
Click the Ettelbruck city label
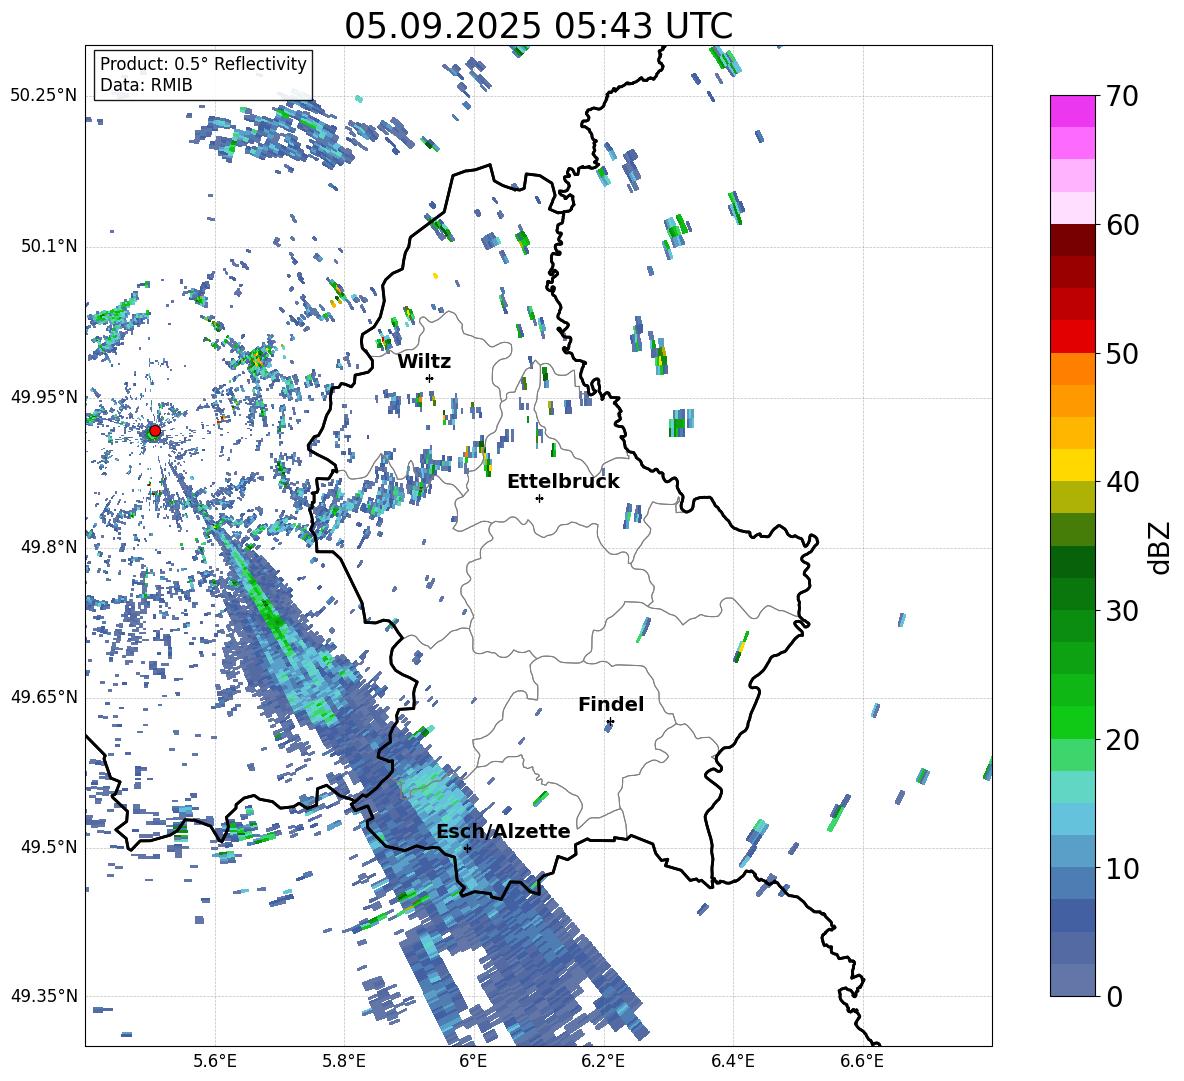pyautogui.click(x=563, y=482)
